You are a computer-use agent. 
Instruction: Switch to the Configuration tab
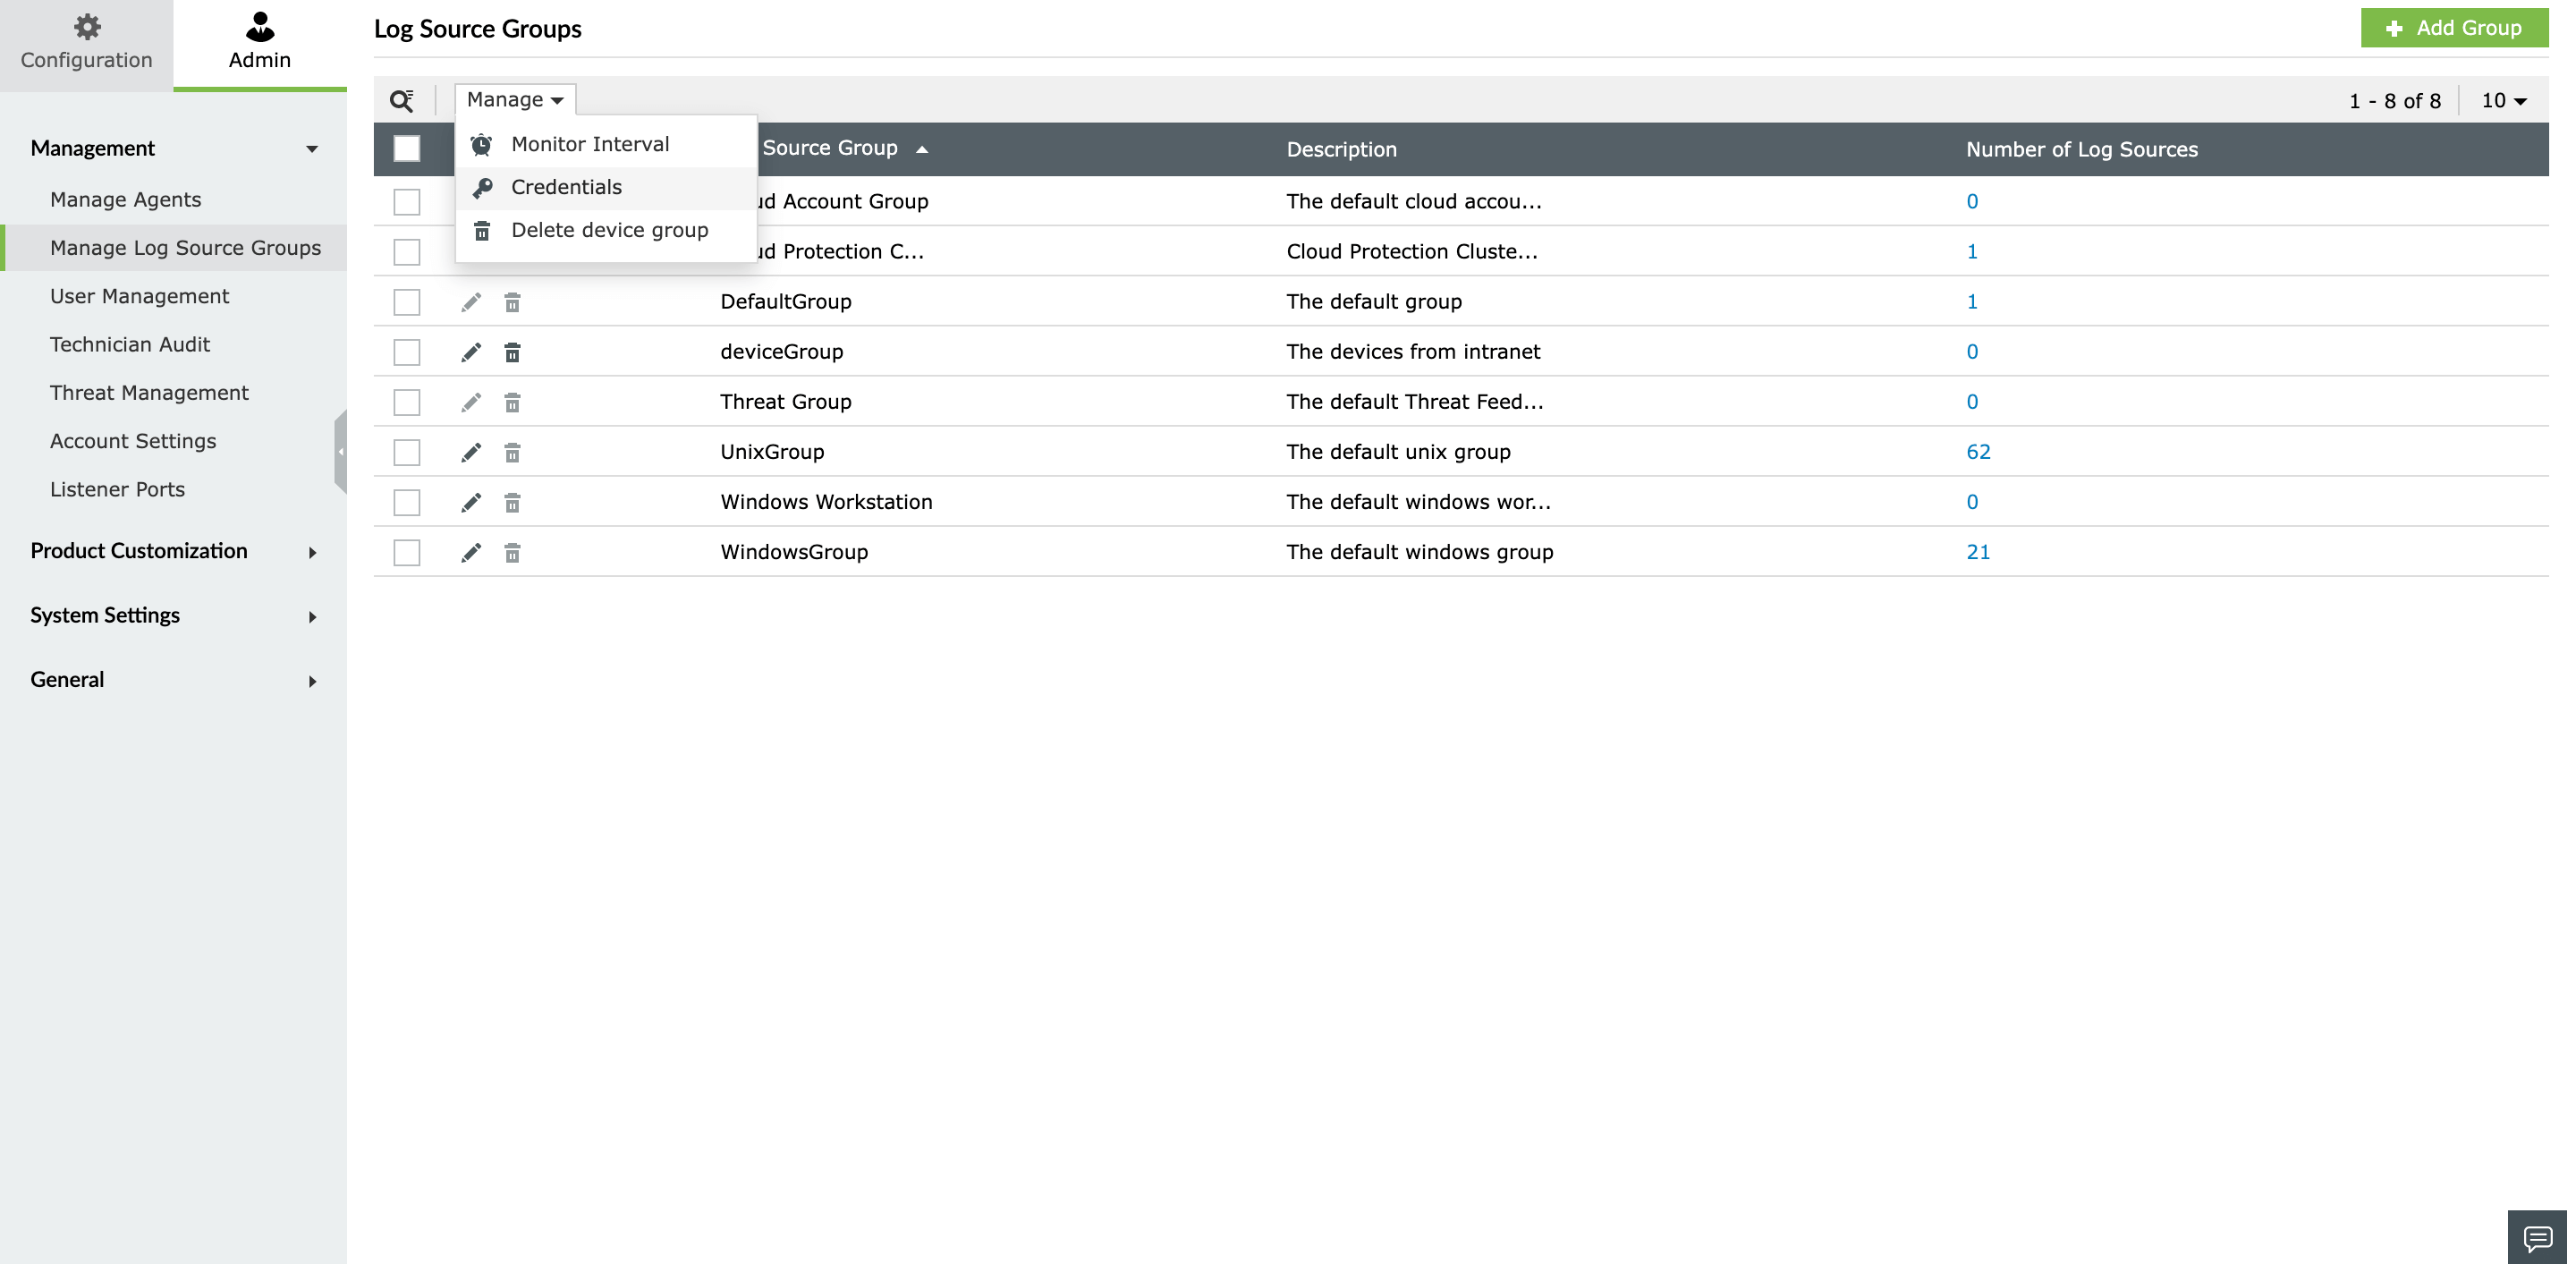pos(87,44)
